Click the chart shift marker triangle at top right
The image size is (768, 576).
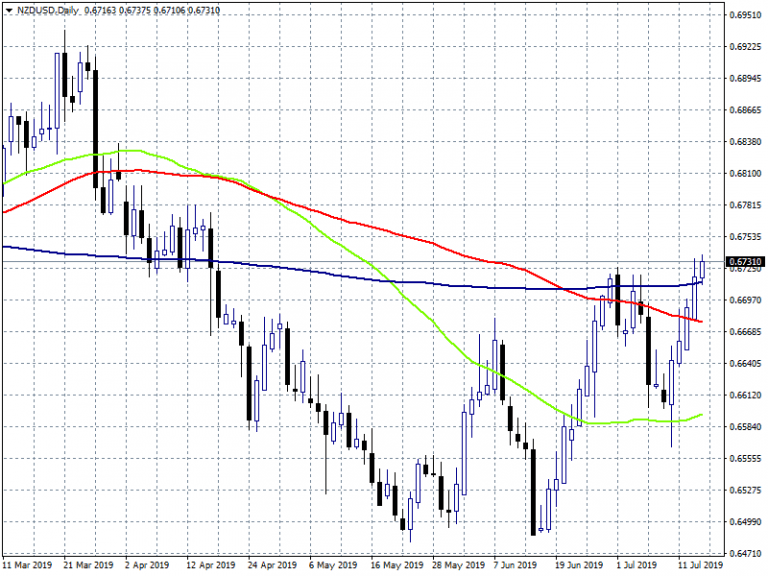(x=712, y=11)
